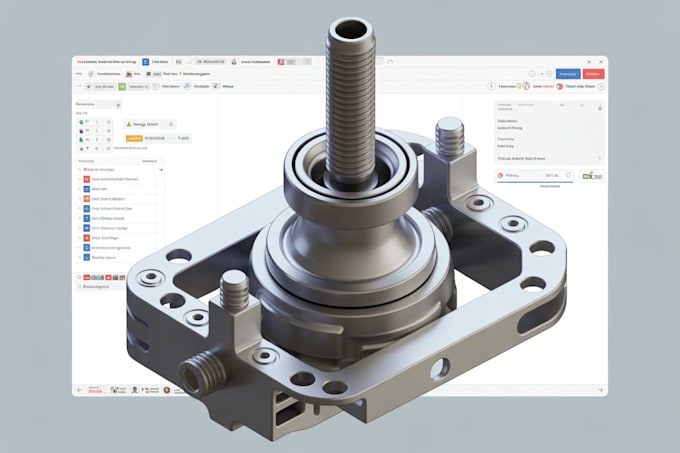Click the green square icon in the lower toolbar

(122, 87)
